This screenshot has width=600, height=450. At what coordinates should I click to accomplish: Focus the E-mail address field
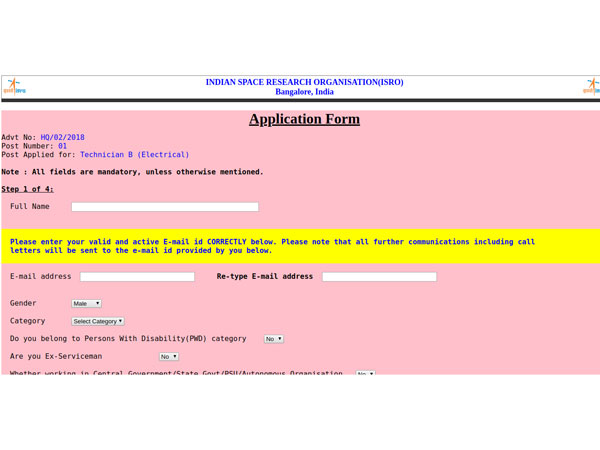coord(137,277)
